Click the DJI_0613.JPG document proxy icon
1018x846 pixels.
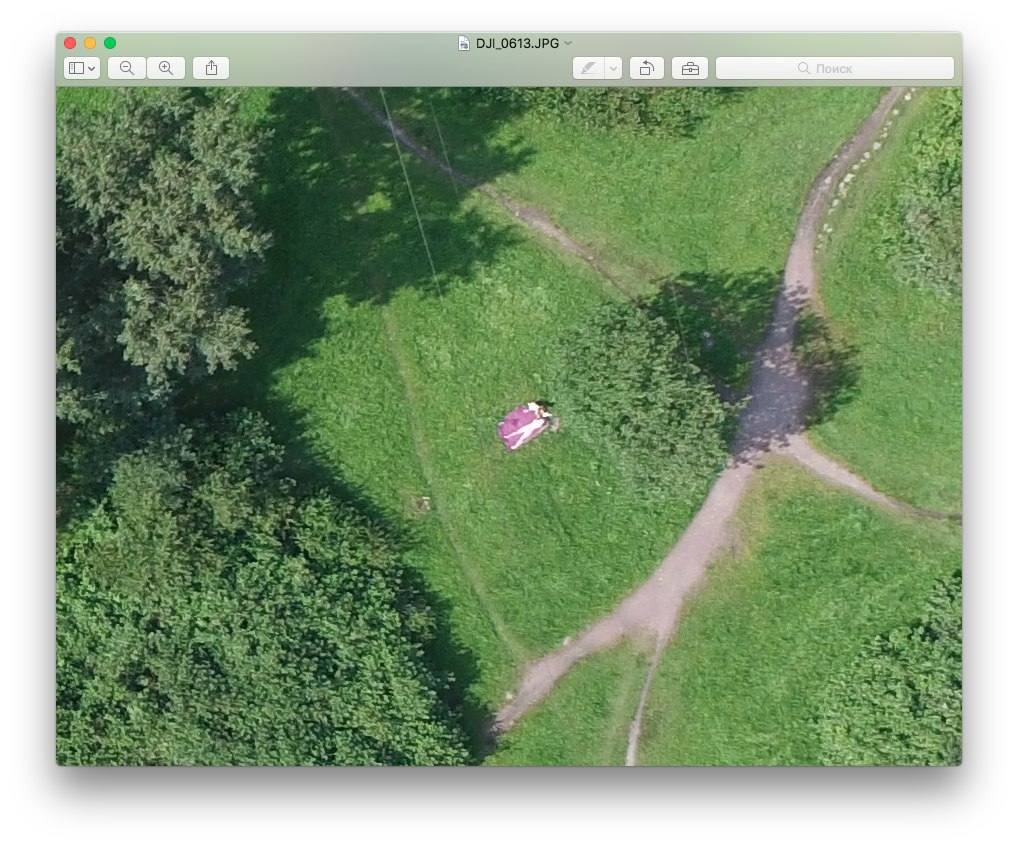click(464, 43)
